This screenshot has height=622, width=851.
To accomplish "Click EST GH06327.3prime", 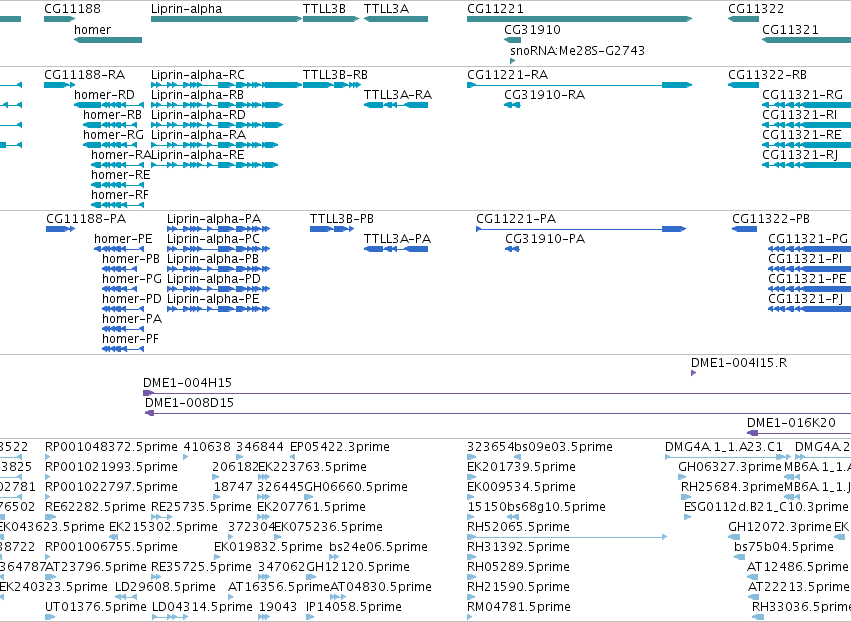I will click(x=730, y=467).
